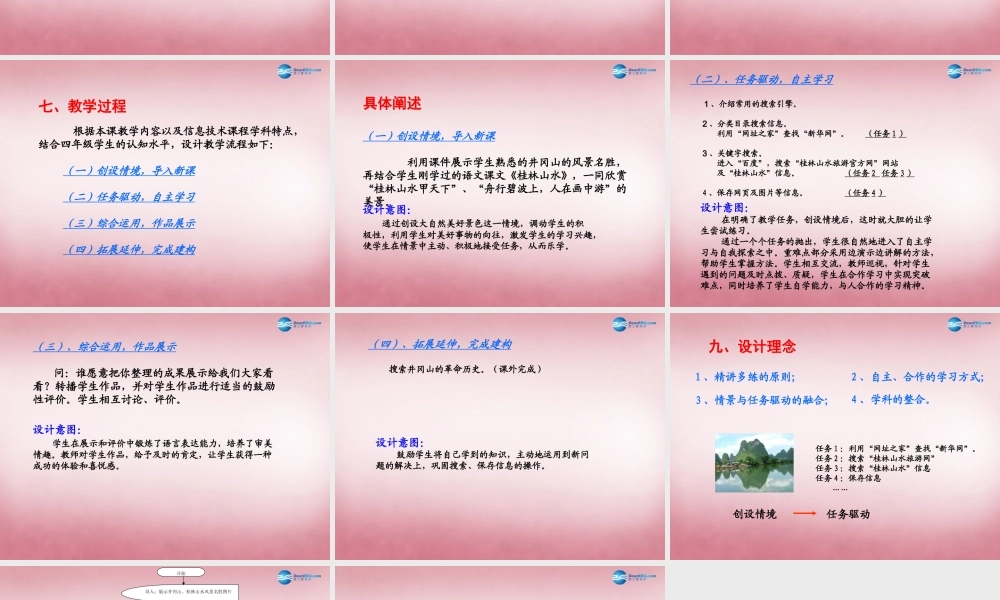
Task: Click the Guilin landscape picture in 设计理念 slide
Action: tap(754, 463)
